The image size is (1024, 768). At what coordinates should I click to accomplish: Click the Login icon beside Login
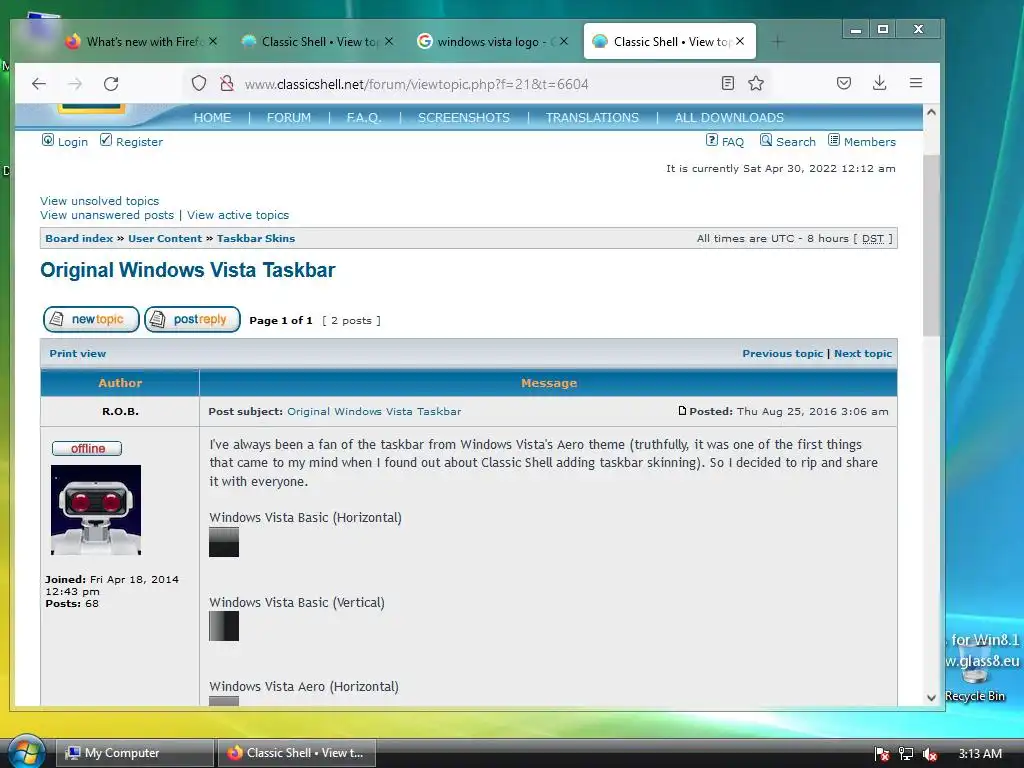(48, 140)
